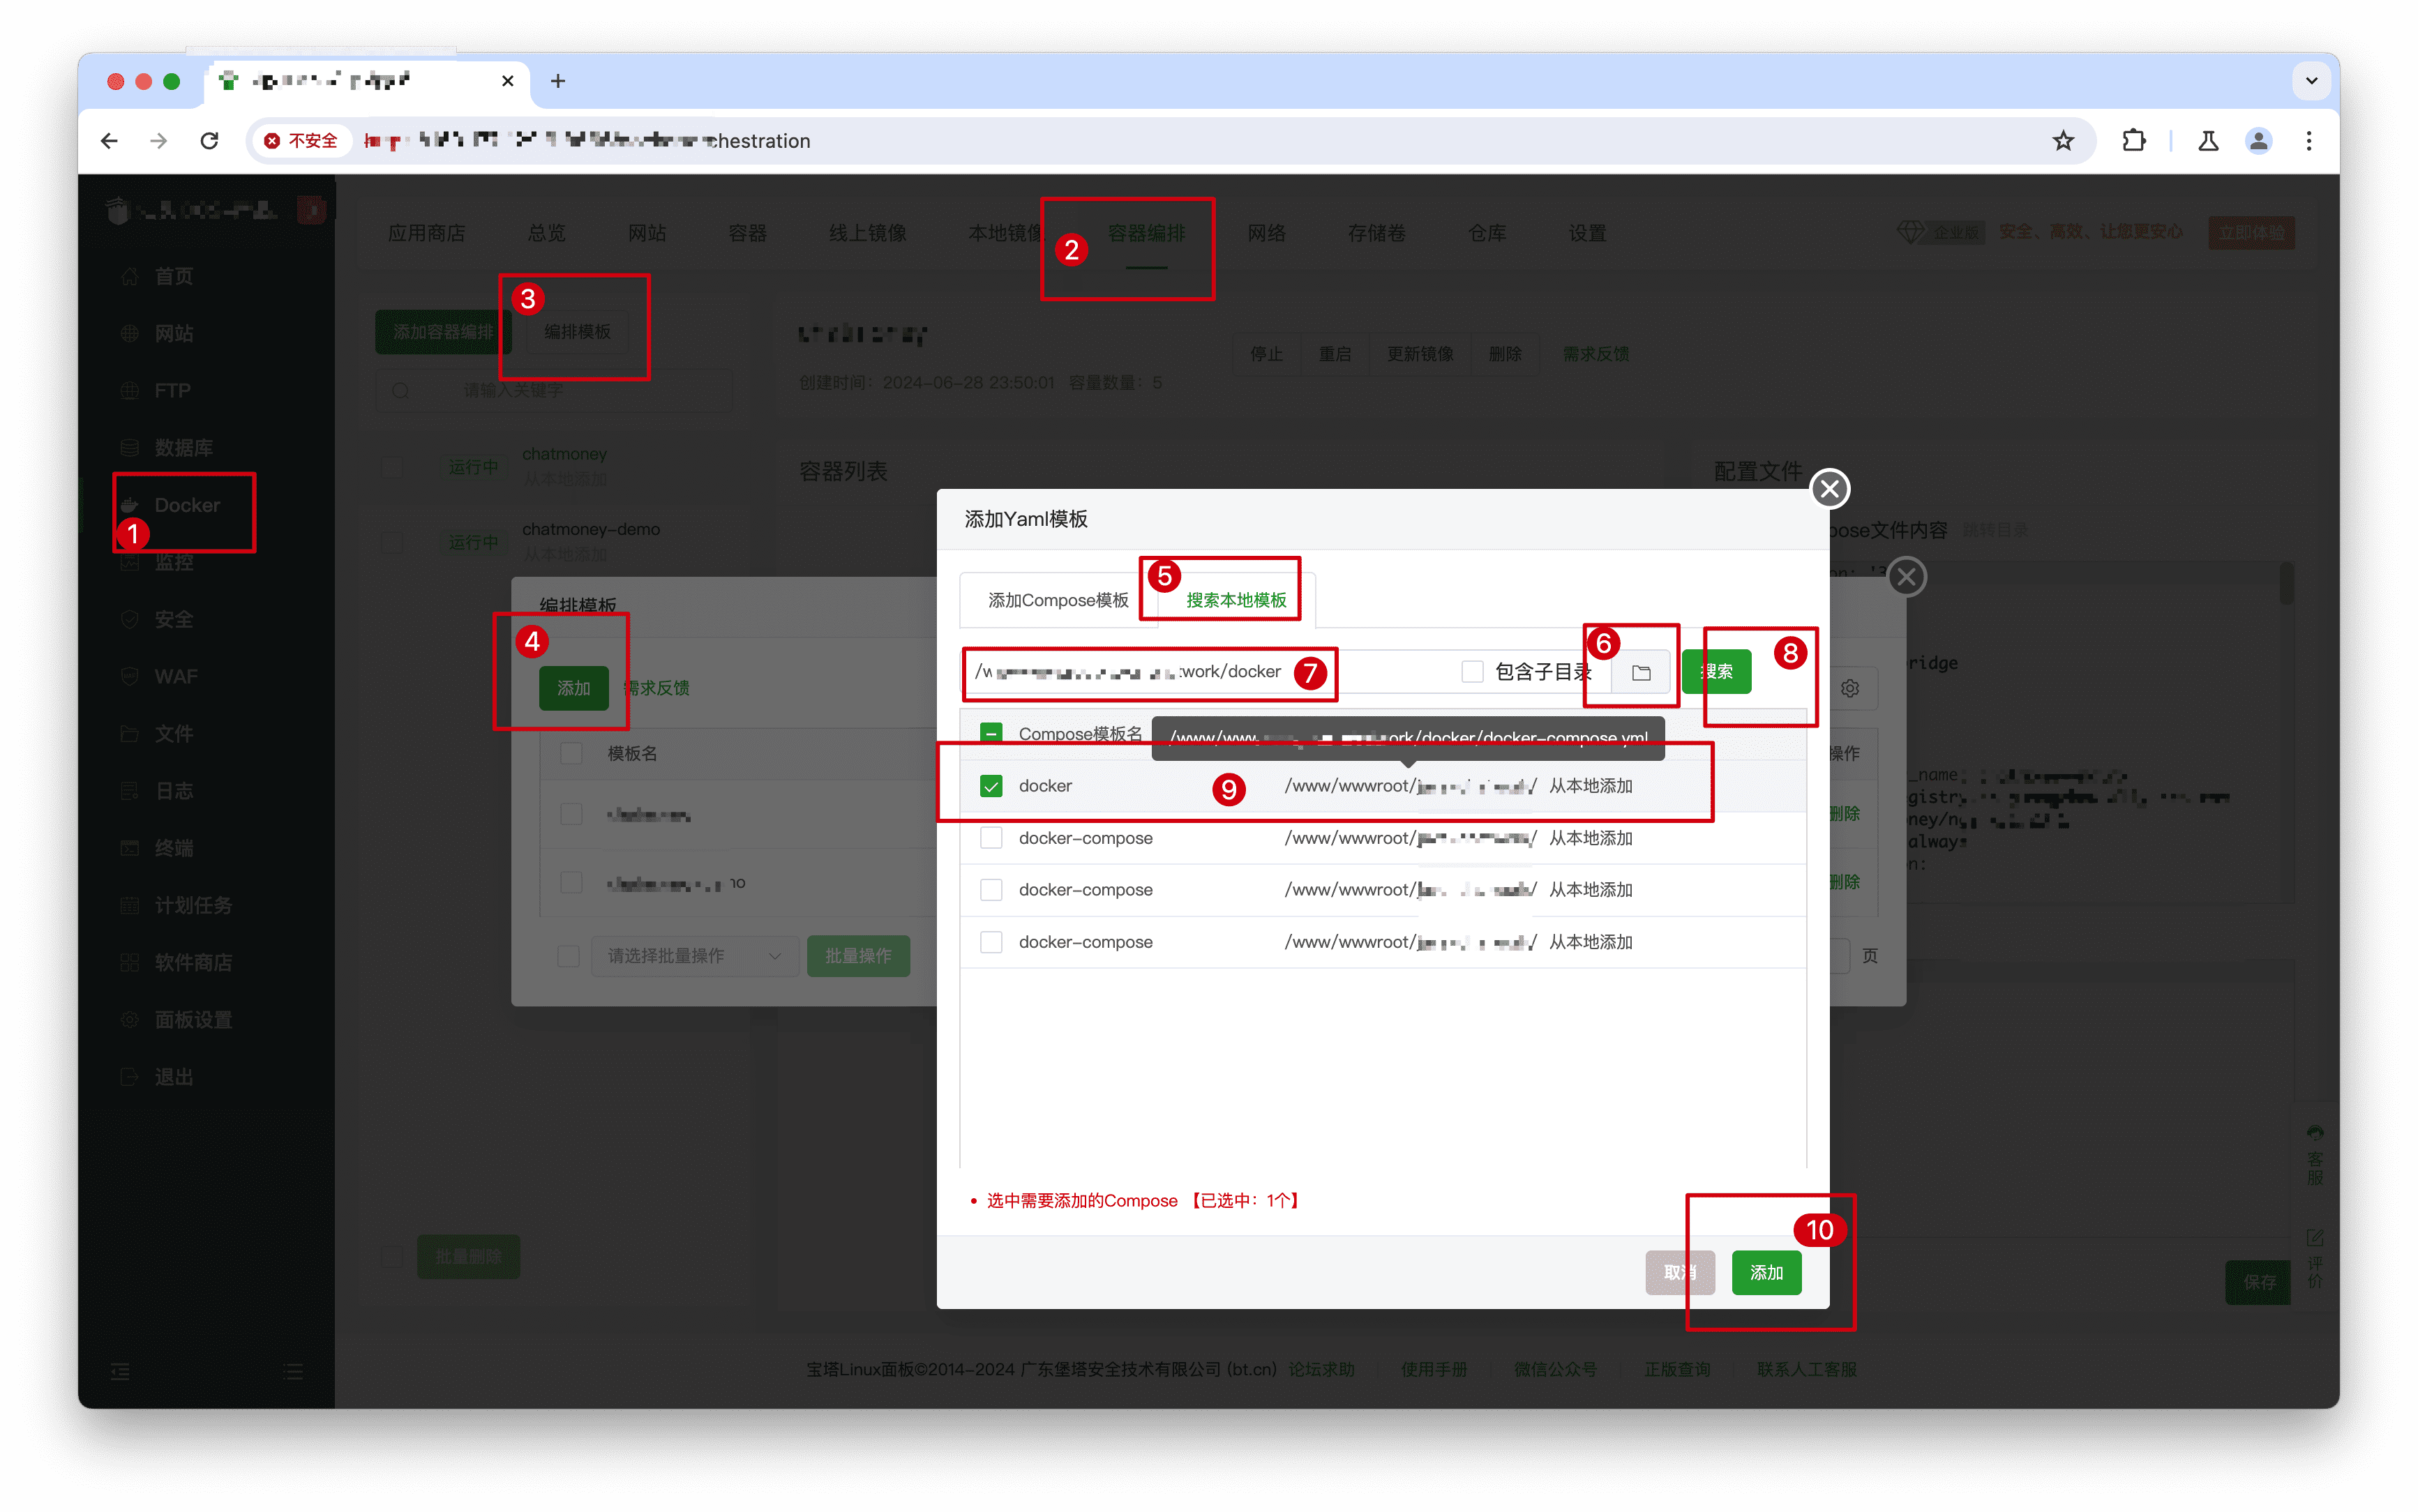This screenshot has width=2418, height=1512.
Task: Toggle 模板名 header checkbox in 编排模板
Action: tap(571, 753)
